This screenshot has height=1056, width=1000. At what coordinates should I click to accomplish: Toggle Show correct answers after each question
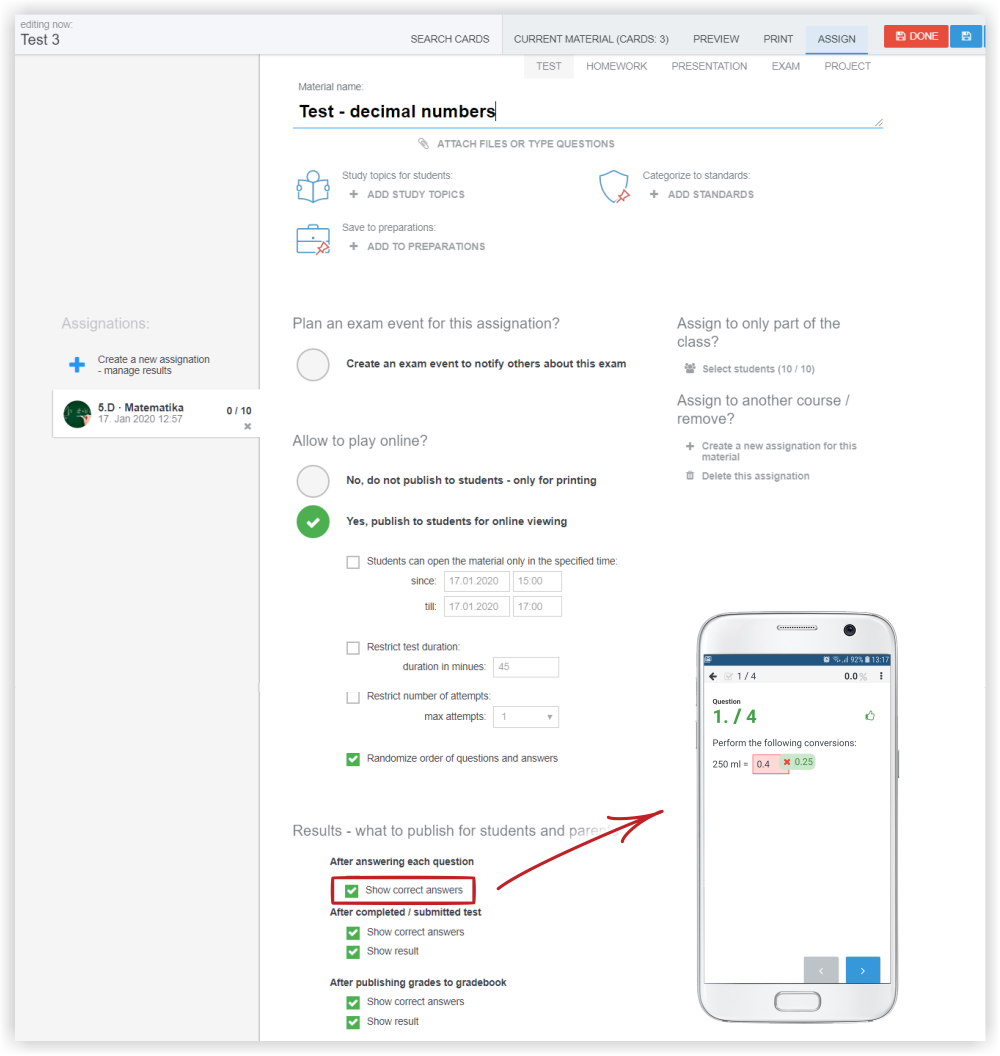click(352, 891)
